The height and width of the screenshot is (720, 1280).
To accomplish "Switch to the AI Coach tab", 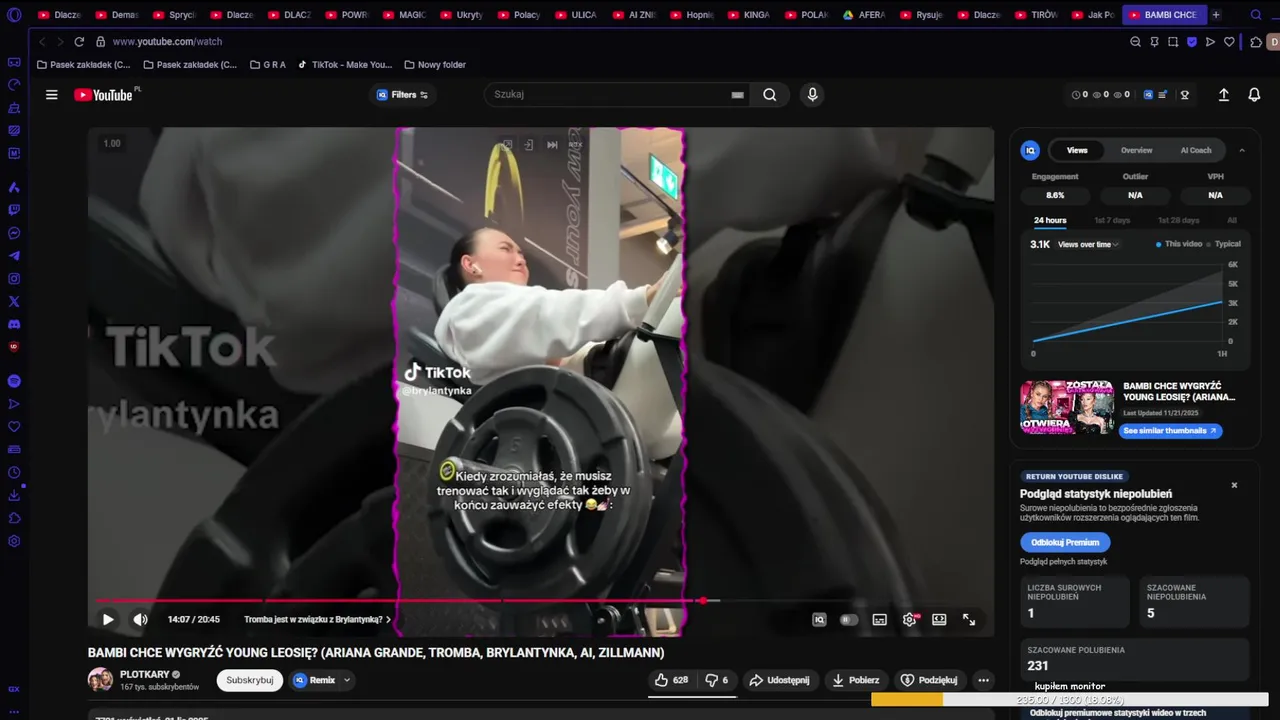I will (x=1196, y=150).
